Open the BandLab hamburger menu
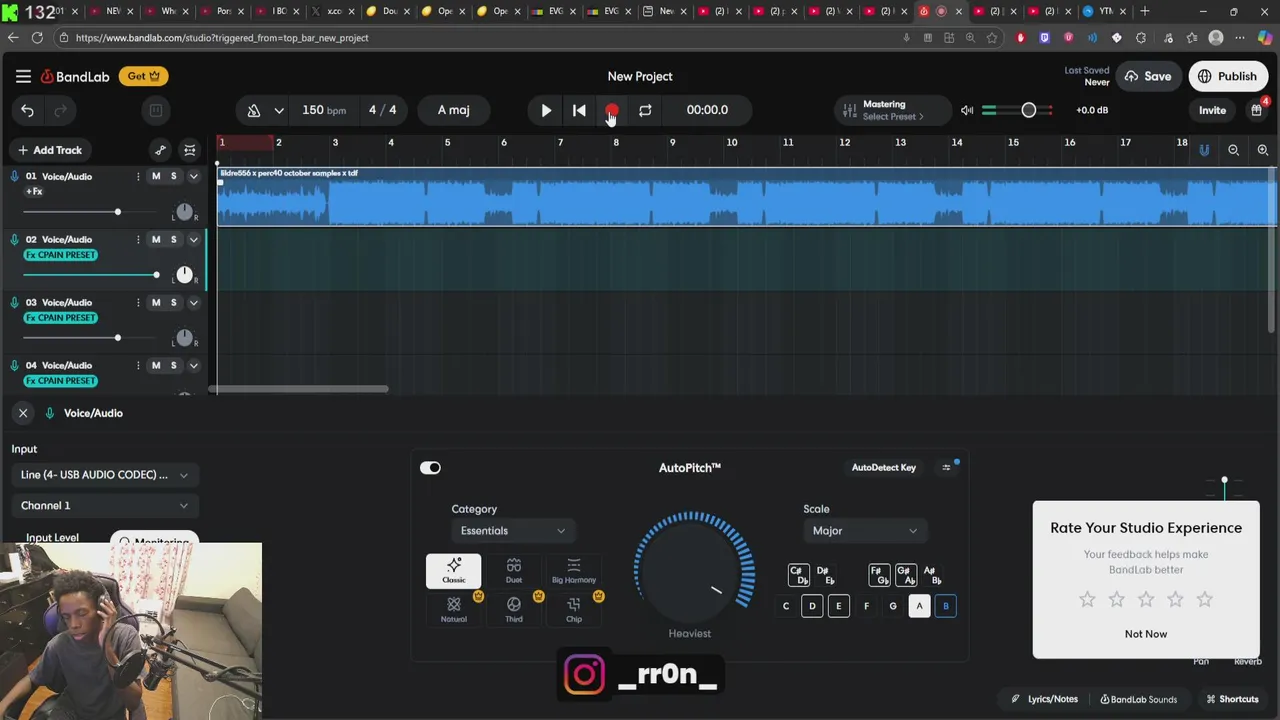1280x720 pixels. click(23, 76)
